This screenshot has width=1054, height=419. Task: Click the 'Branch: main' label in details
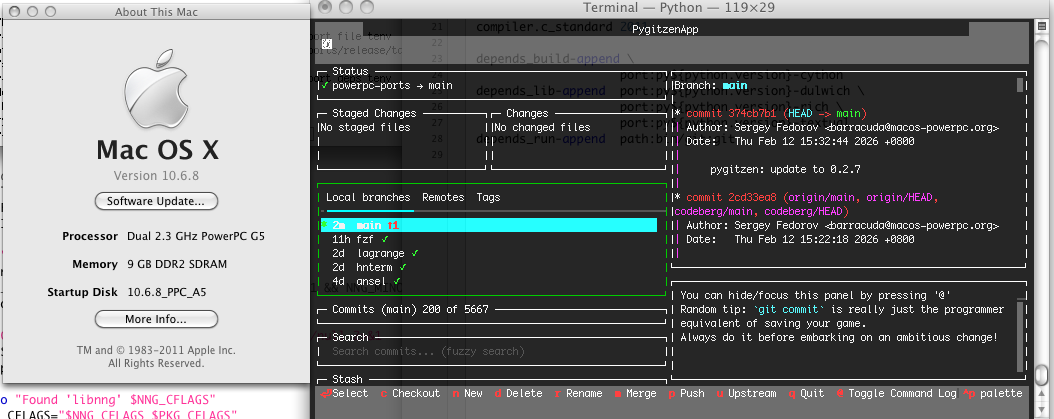(x=711, y=85)
